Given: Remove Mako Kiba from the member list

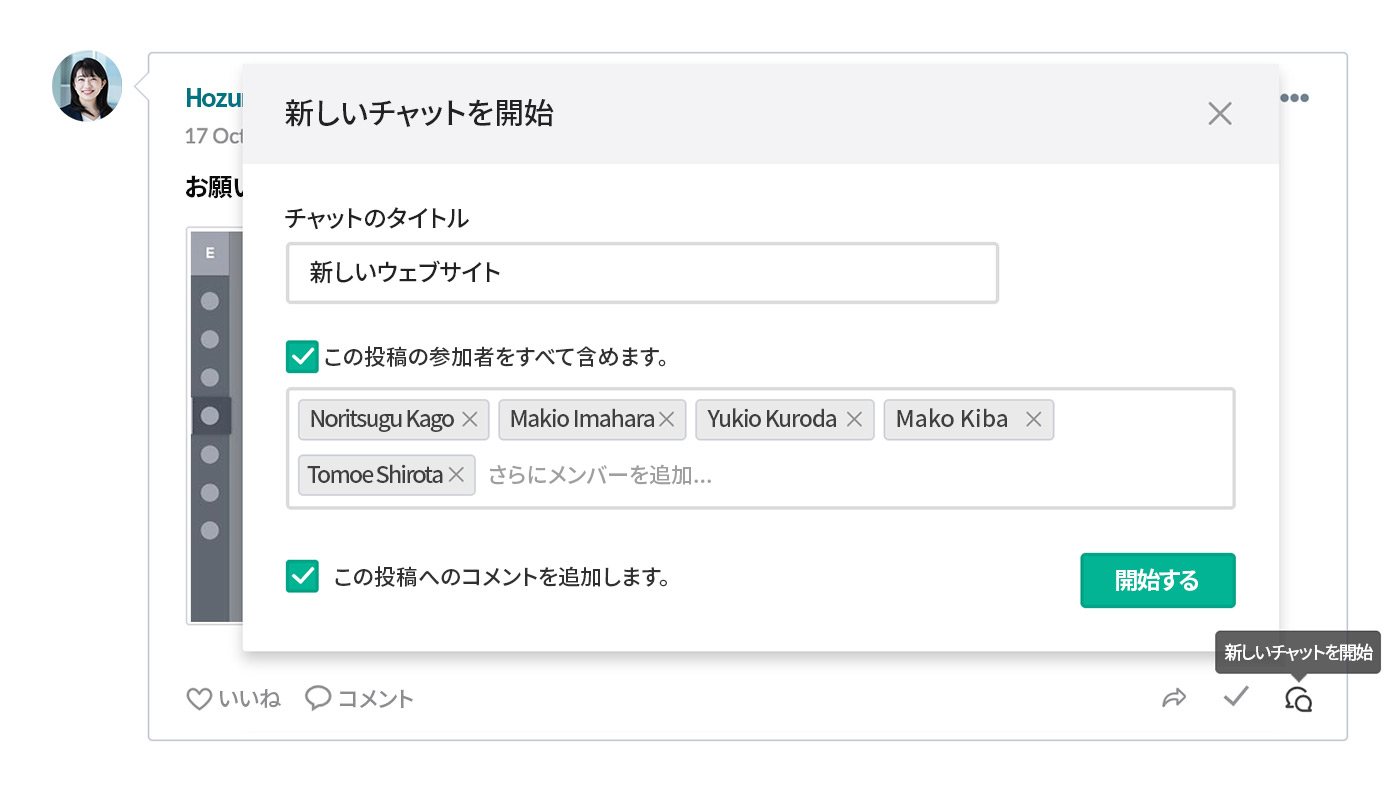Looking at the screenshot, I should coord(1034,419).
